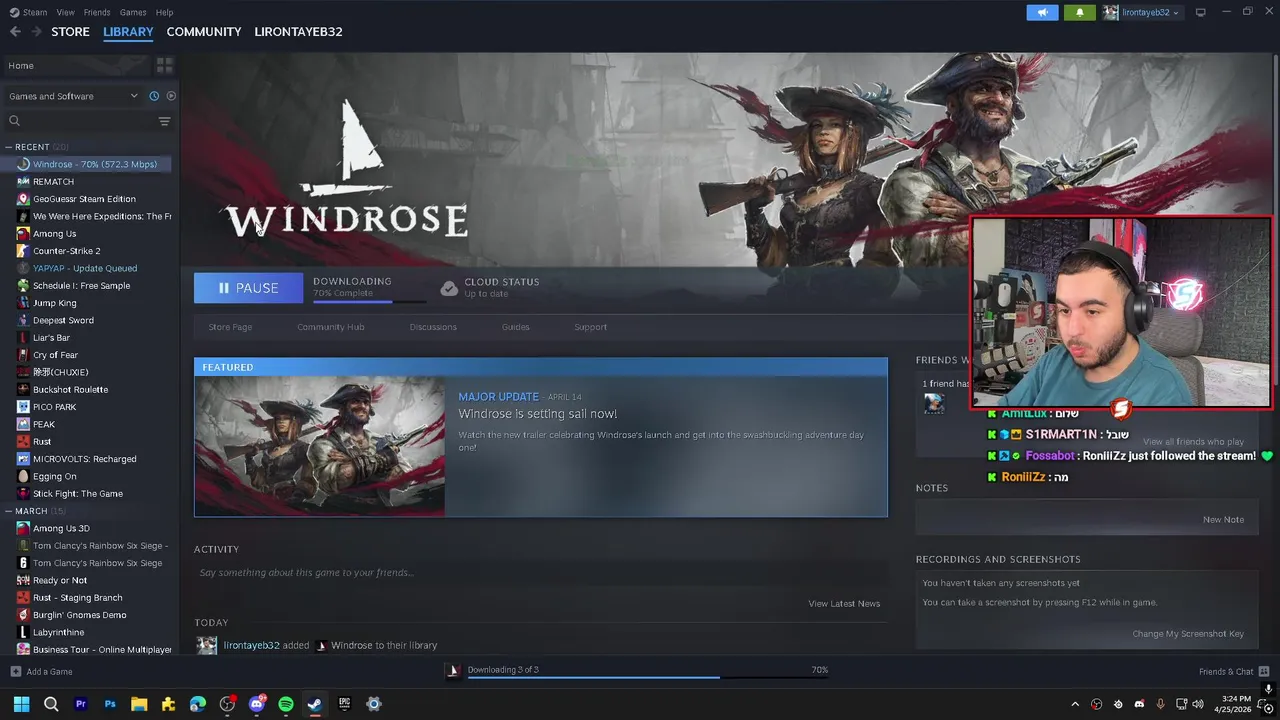This screenshot has height=720, width=1280.
Task: Open Spotify from the taskbar
Action: pos(286,704)
